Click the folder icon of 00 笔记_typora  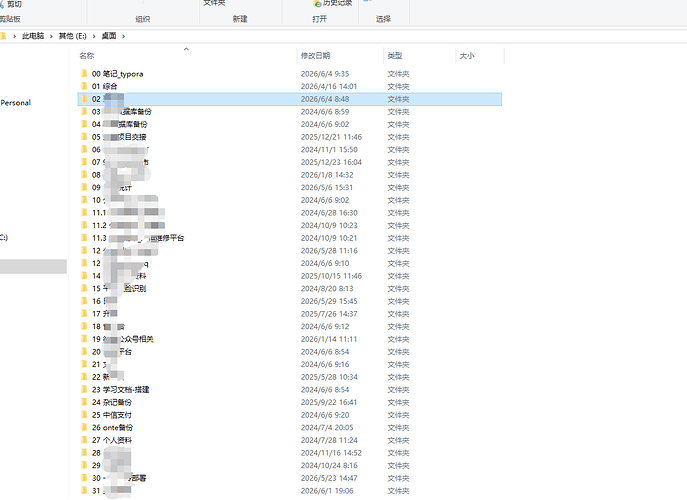(x=84, y=73)
